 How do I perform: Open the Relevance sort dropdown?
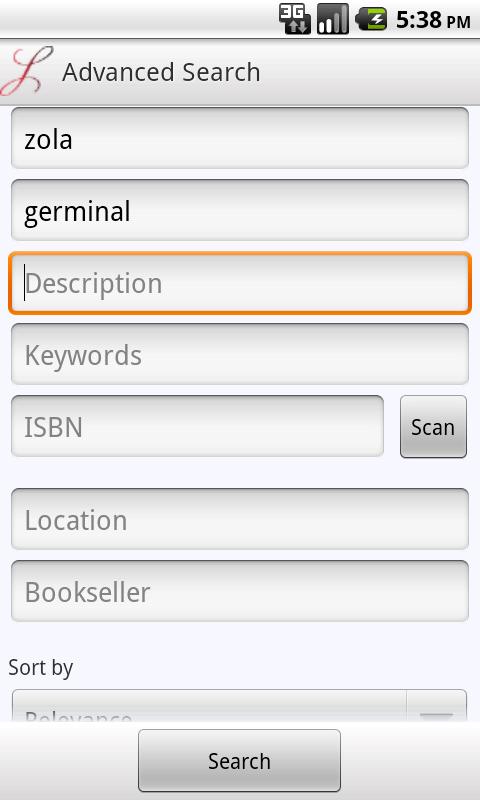tap(209, 706)
